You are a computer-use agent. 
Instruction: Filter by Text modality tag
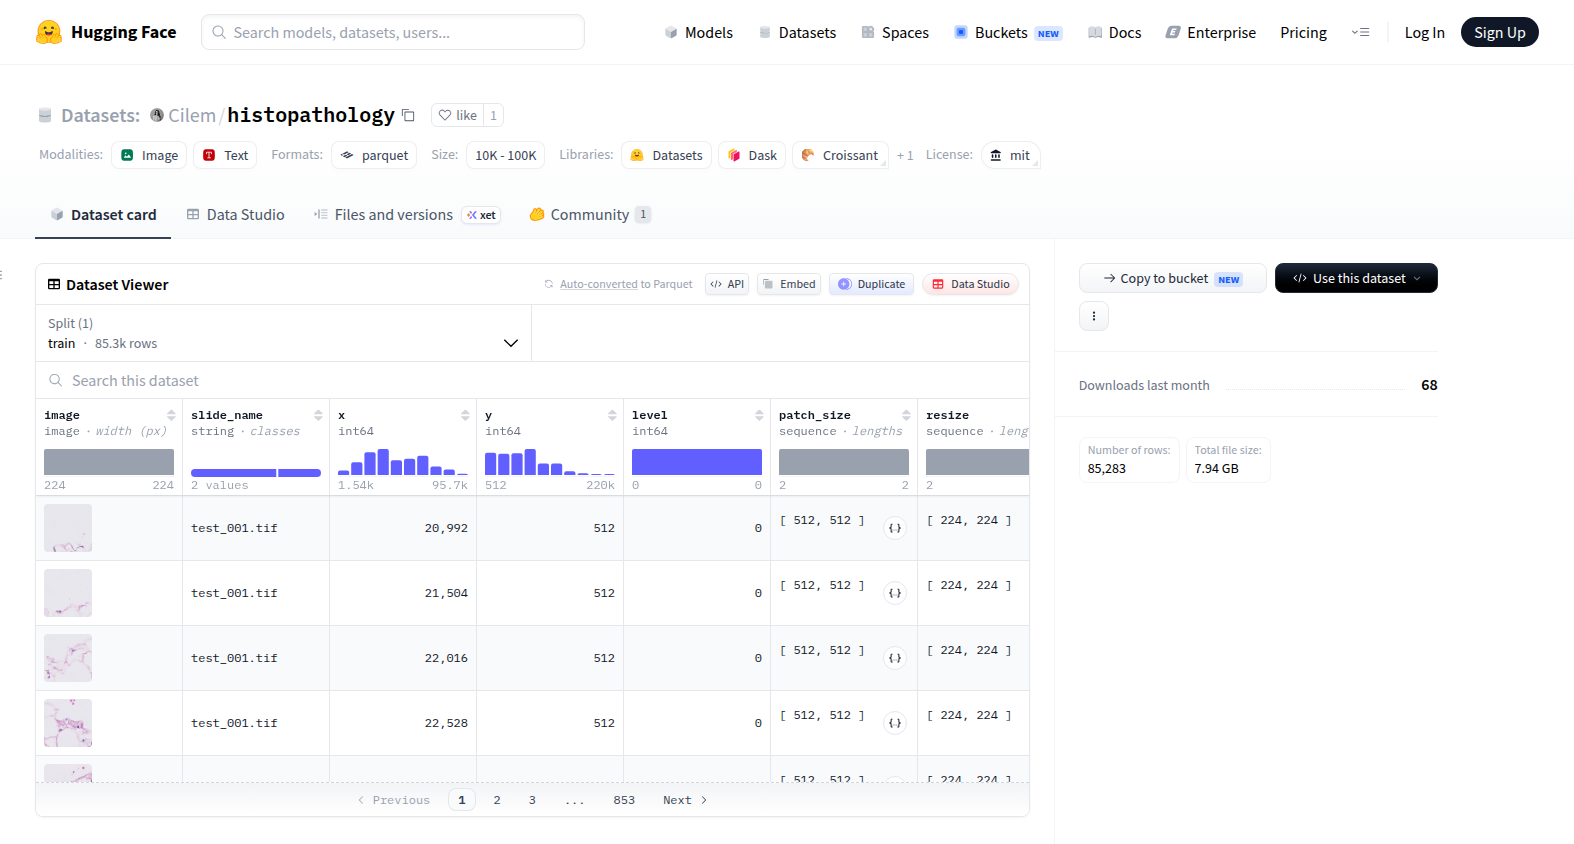[x=225, y=155]
